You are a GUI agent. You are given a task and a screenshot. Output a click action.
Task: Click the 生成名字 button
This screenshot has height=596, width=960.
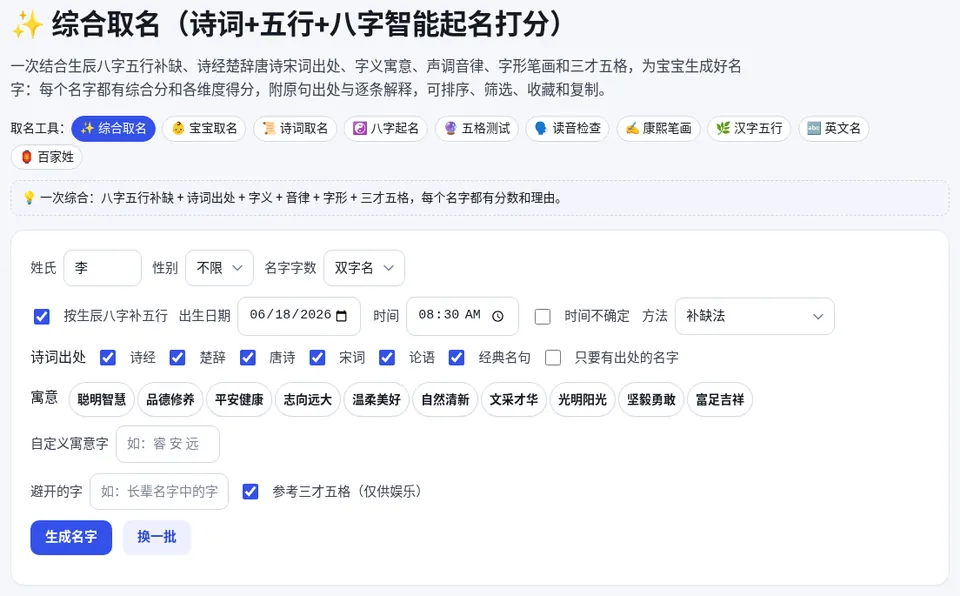click(x=71, y=537)
